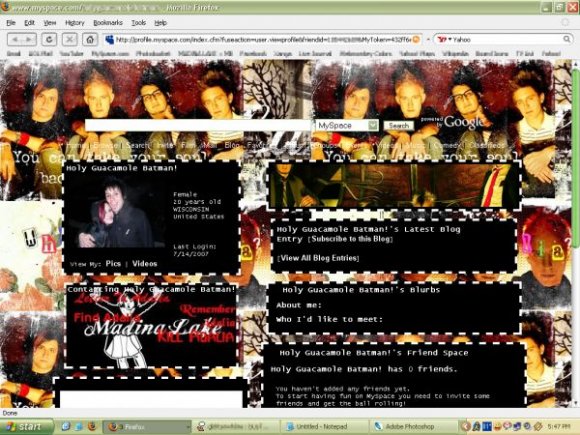This screenshot has width=580, height=435.
Task: Click the Internet Explorer quick launch icon
Action: point(66,426)
